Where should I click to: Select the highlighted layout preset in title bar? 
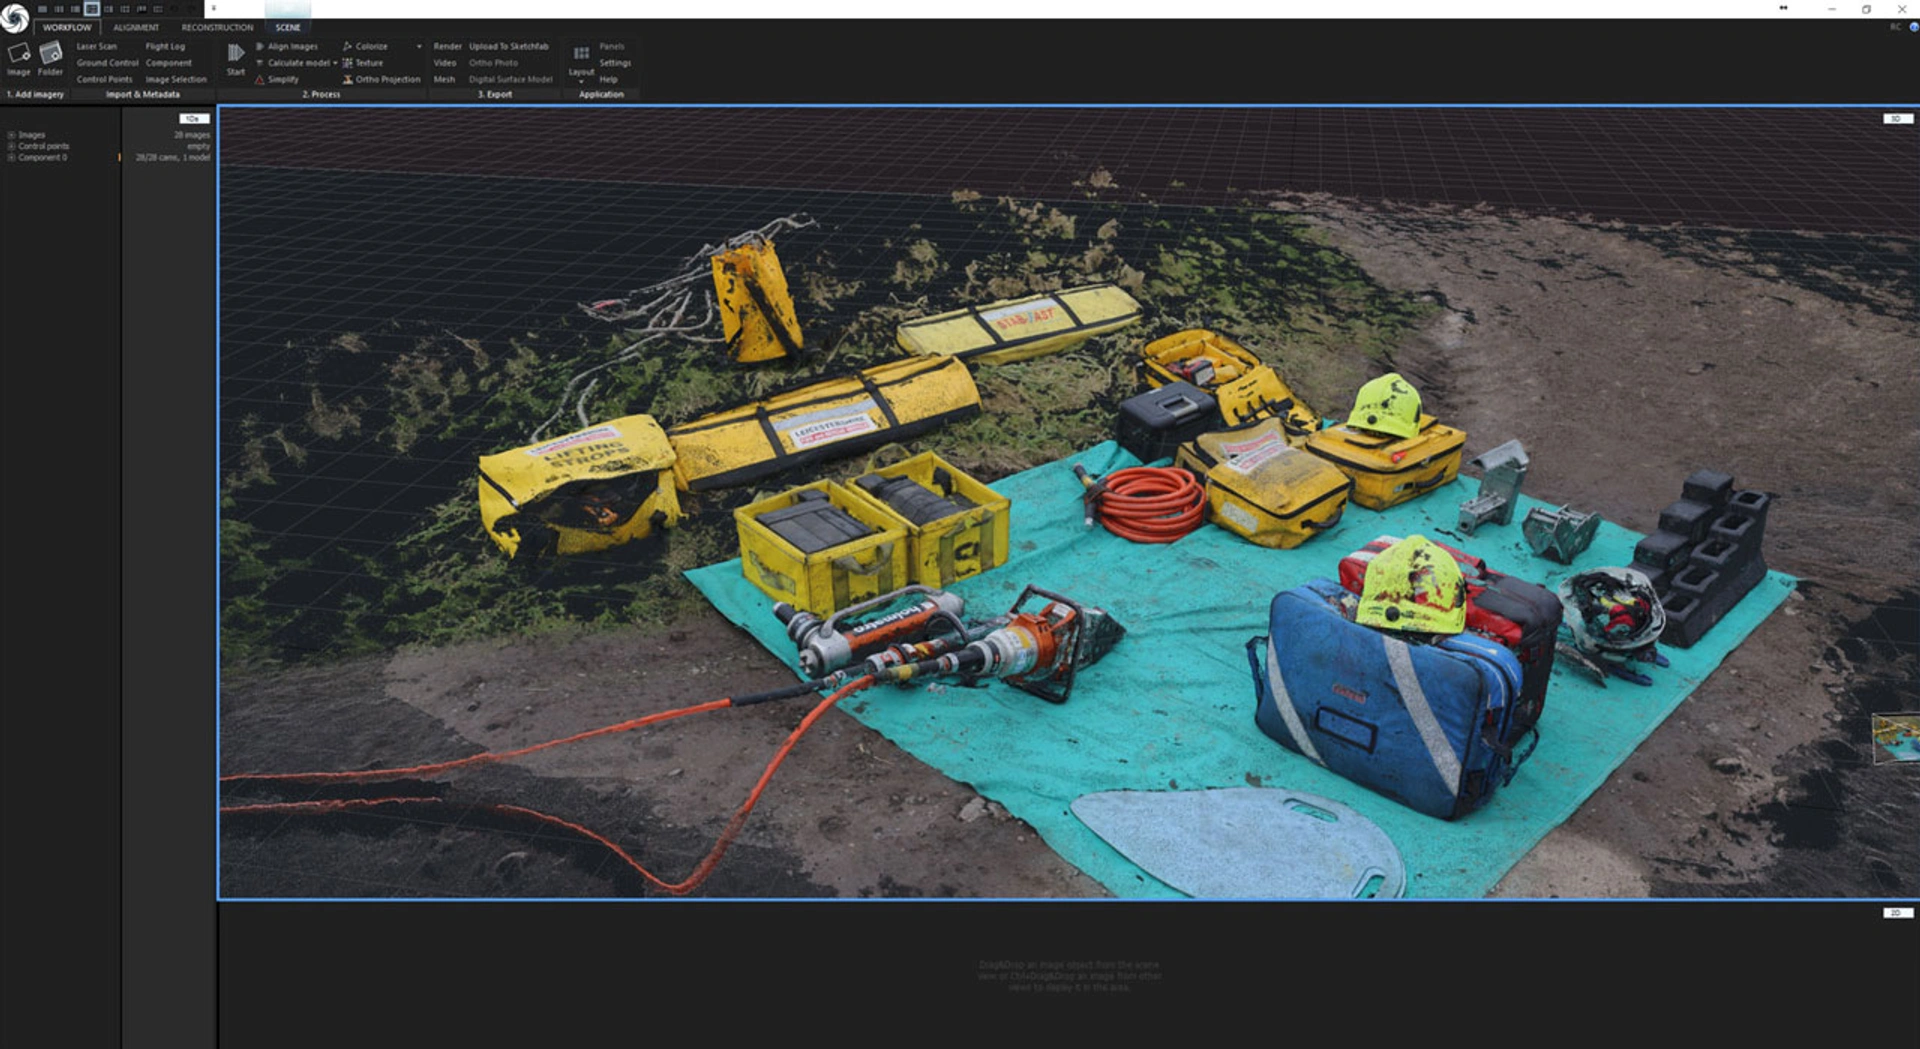(91, 9)
